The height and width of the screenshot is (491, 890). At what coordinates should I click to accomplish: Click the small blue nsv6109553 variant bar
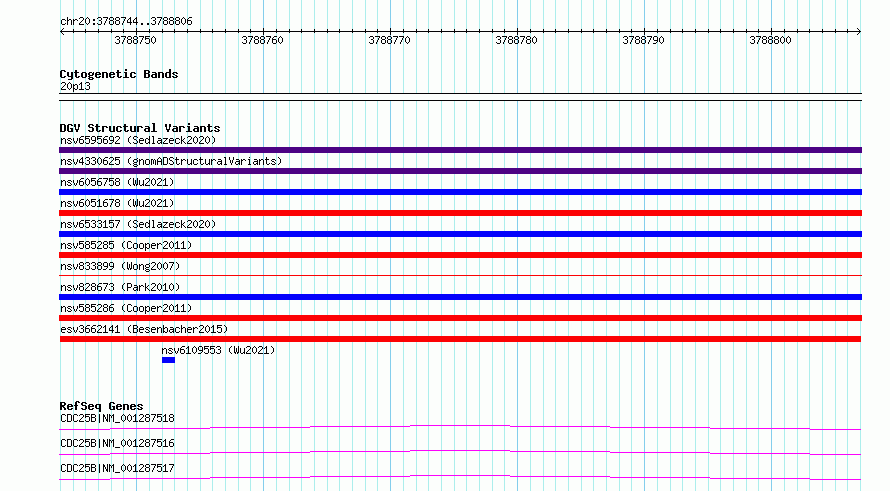coord(168,360)
